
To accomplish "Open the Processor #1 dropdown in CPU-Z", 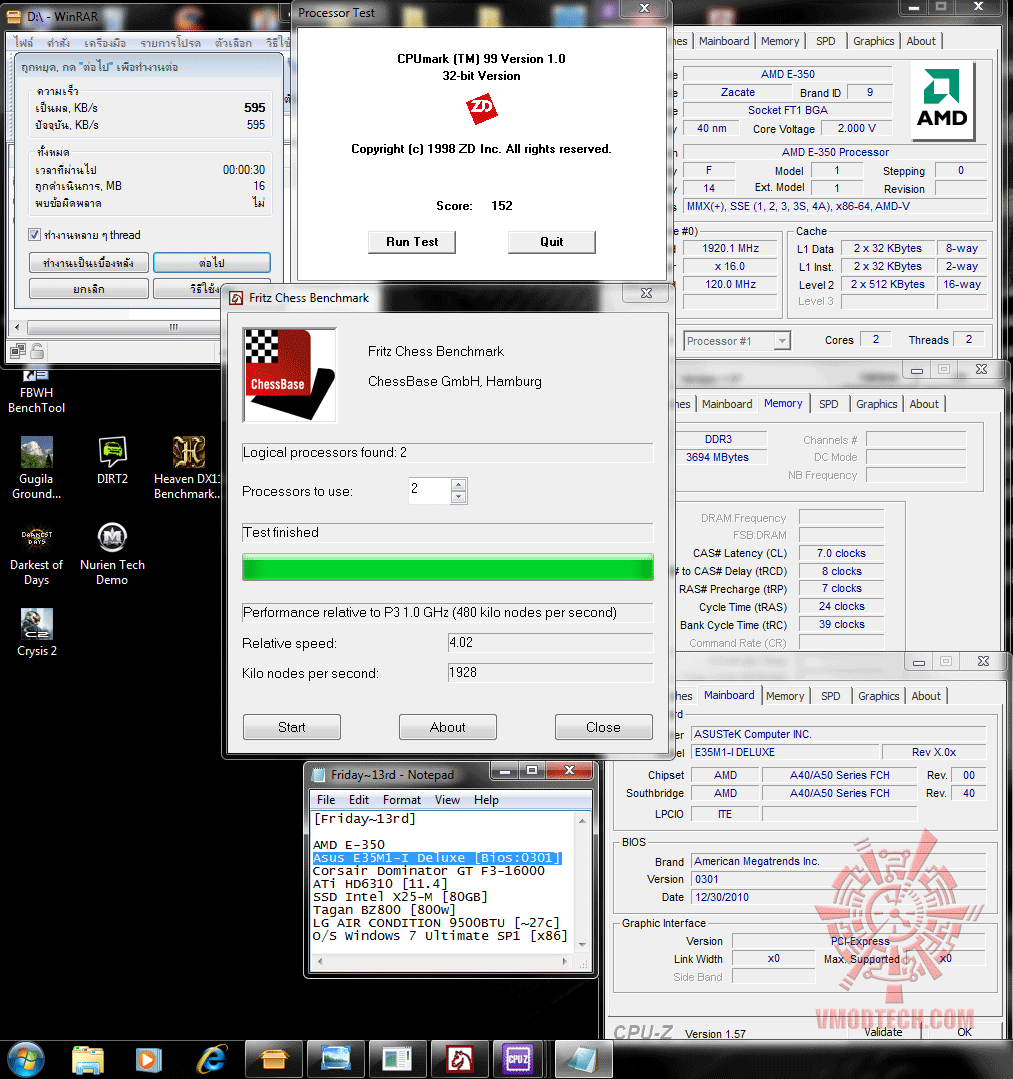I will (782, 341).
